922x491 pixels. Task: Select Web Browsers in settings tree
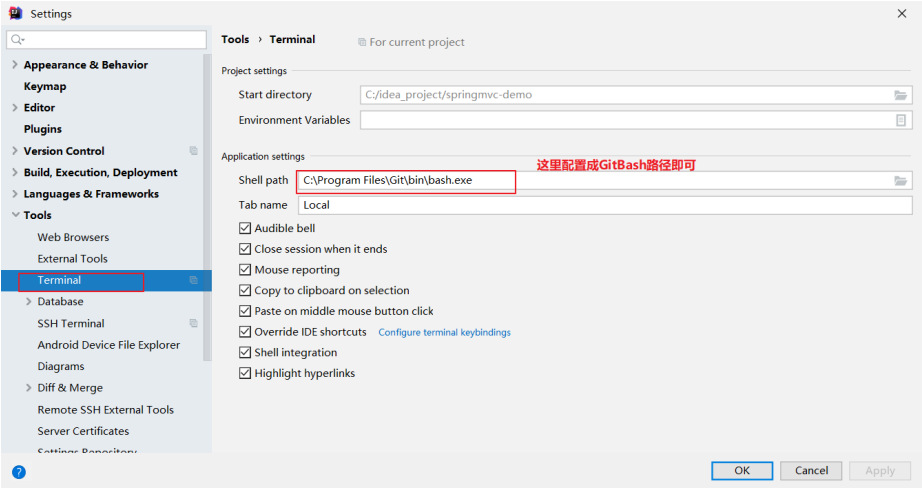click(73, 237)
